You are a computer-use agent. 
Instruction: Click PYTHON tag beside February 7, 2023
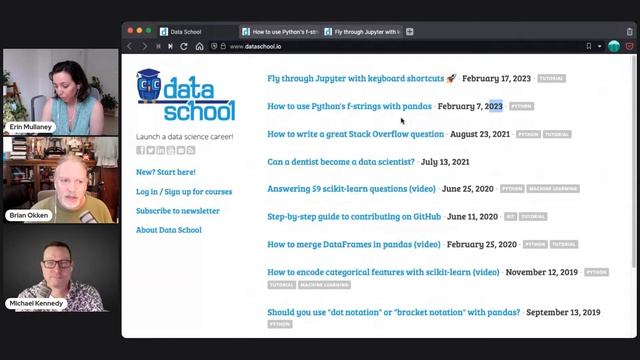521,106
